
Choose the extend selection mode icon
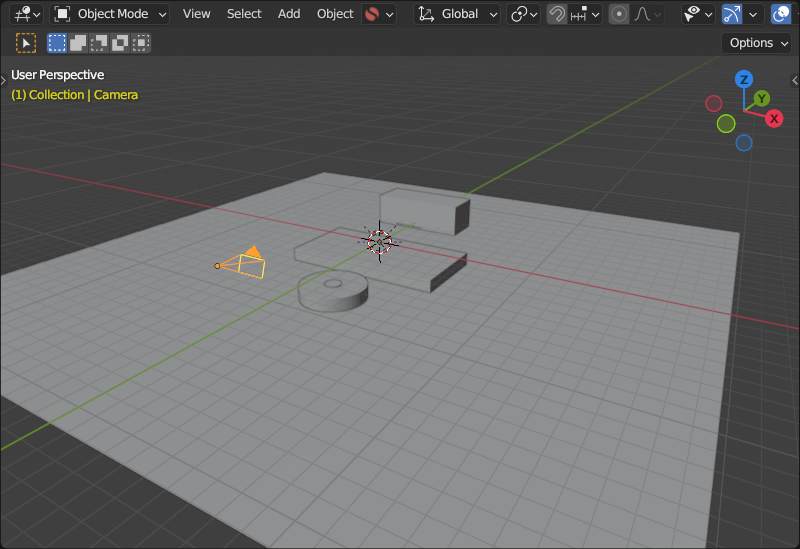click(x=78, y=43)
